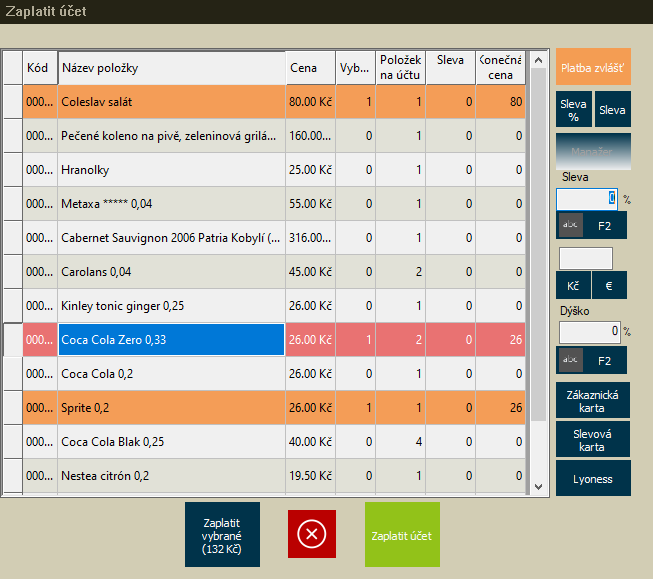The height and width of the screenshot is (579, 653).
Task: Click the Dýško percent input field
Action: click(x=588, y=331)
